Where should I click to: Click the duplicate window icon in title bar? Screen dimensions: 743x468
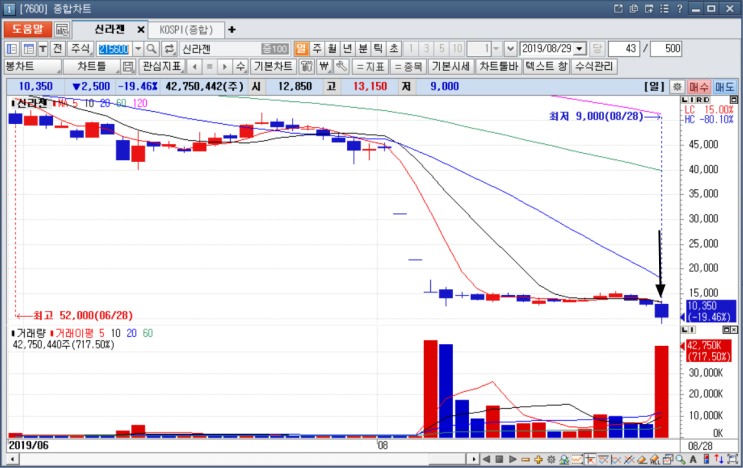click(x=634, y=9)
